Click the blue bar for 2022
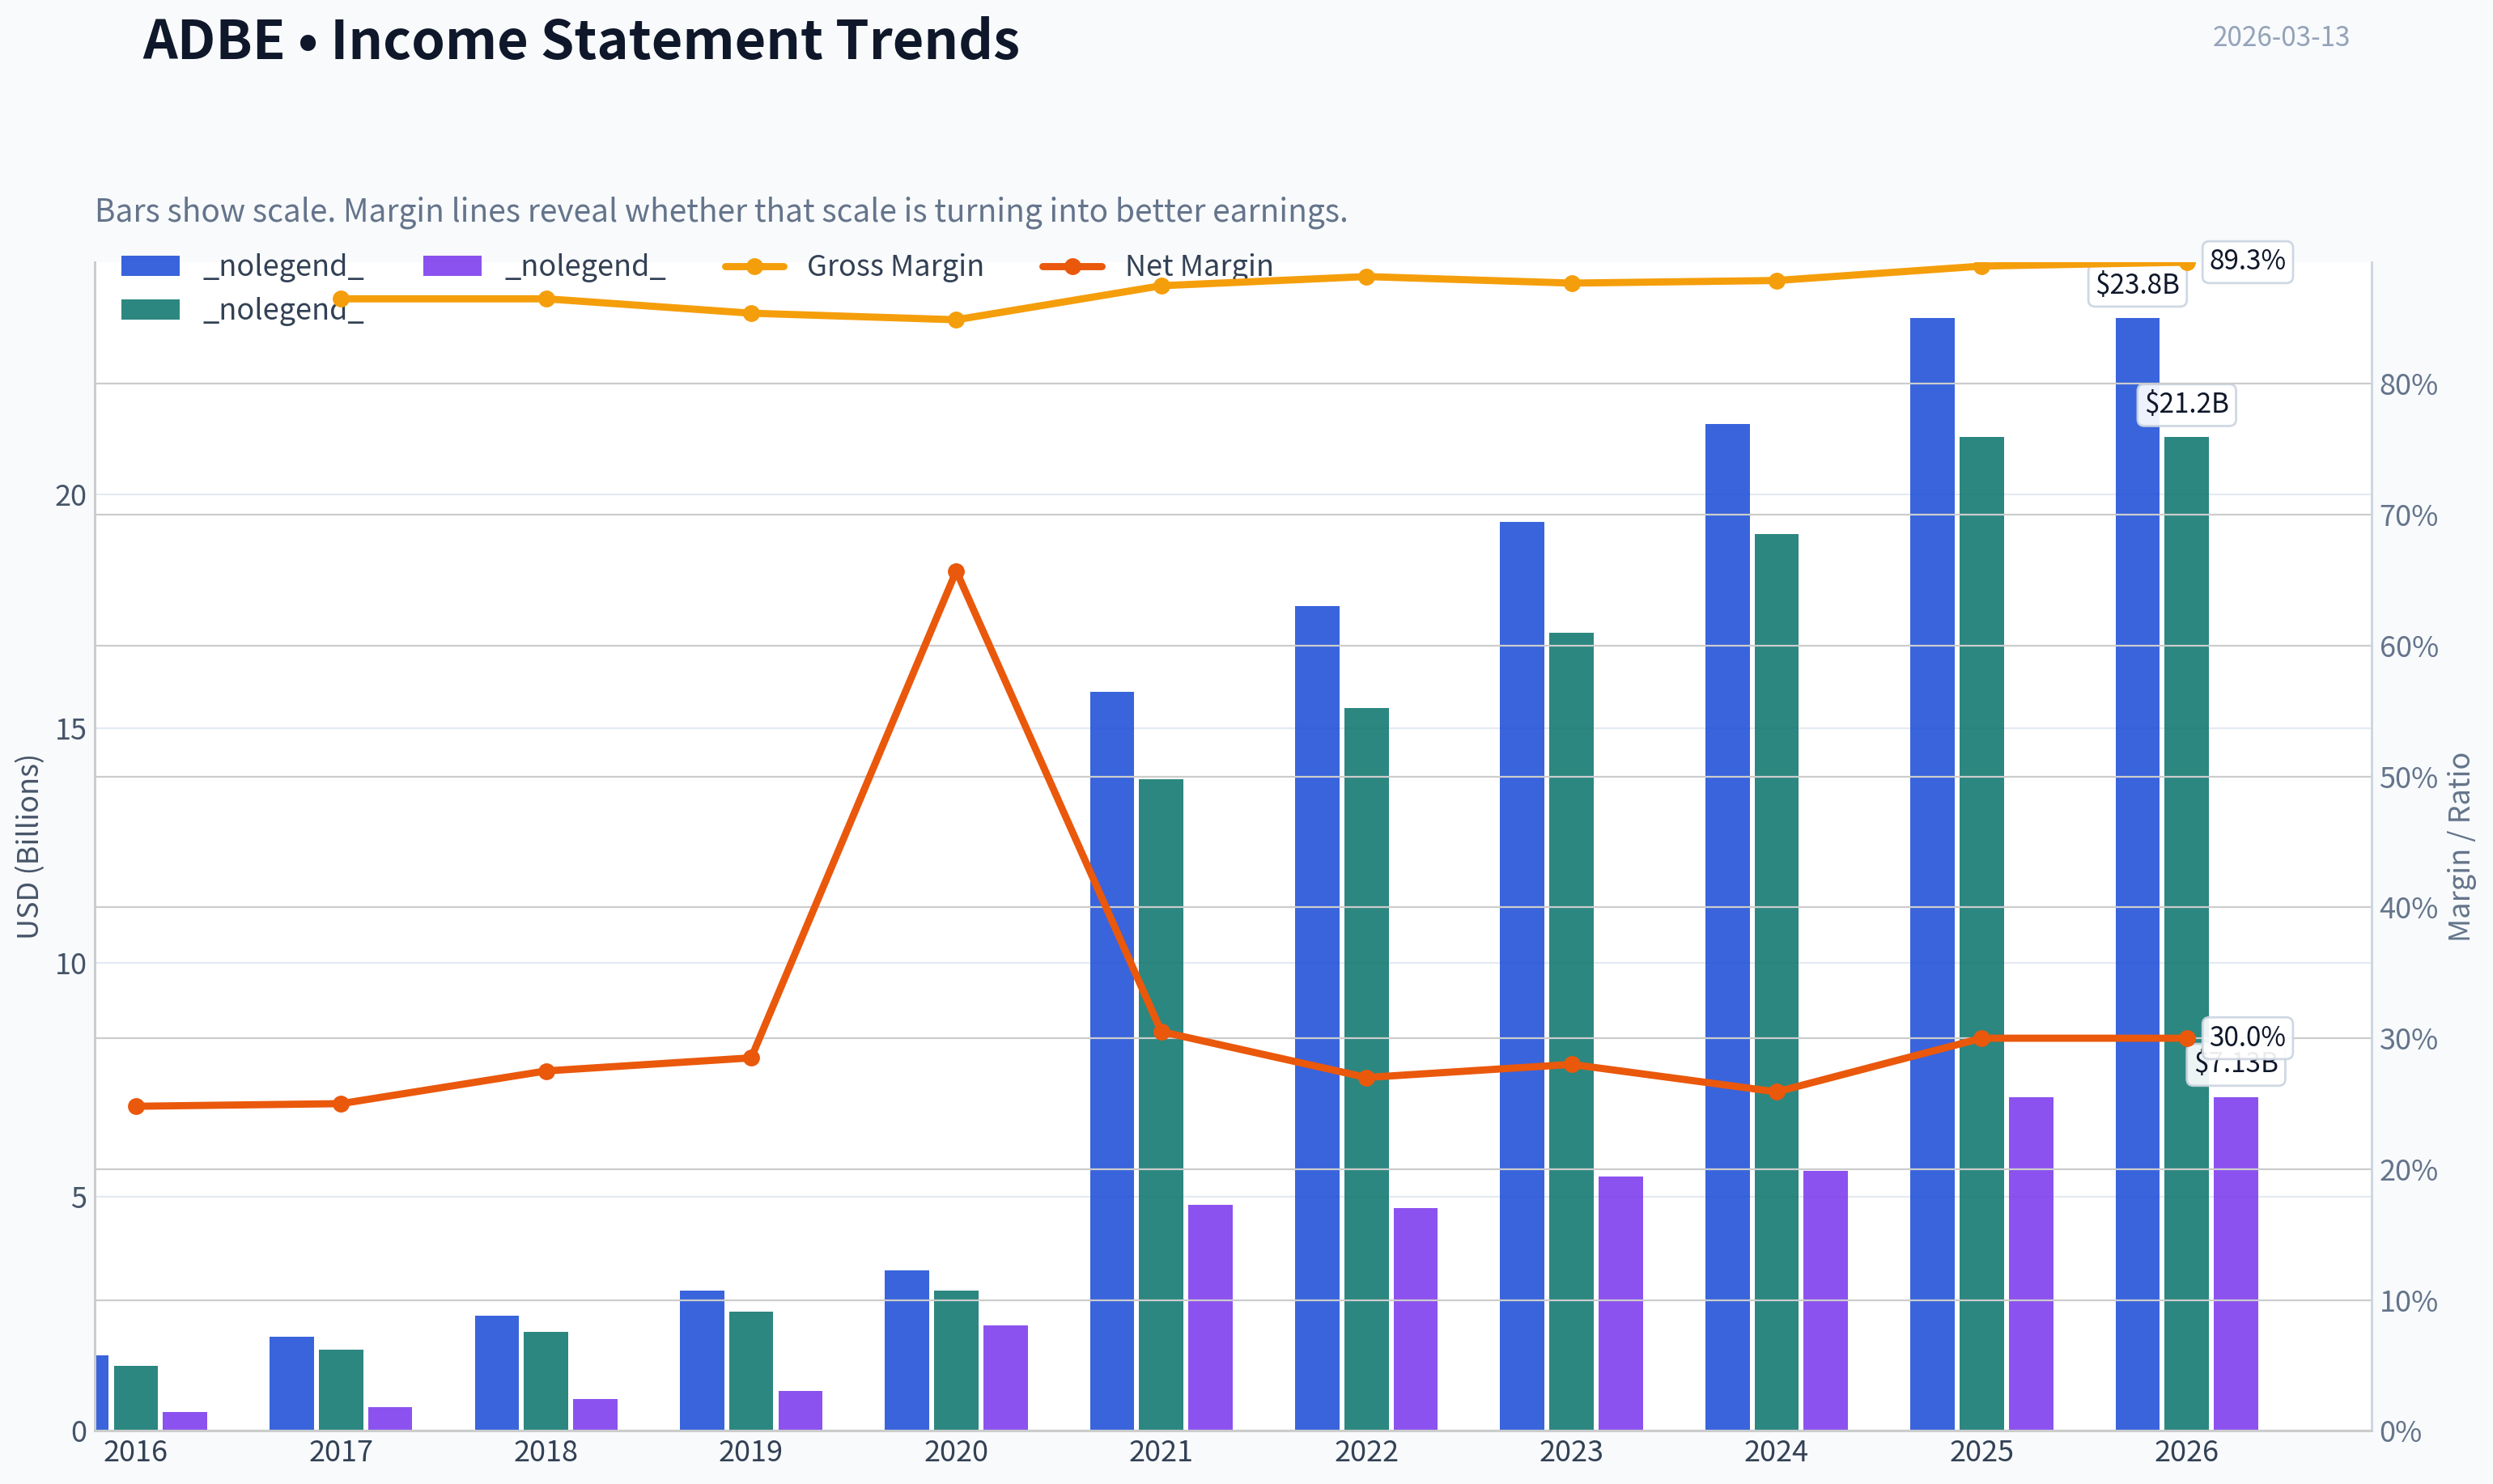Viewport: 2493px width, 1484px height. point(1317,1018)
